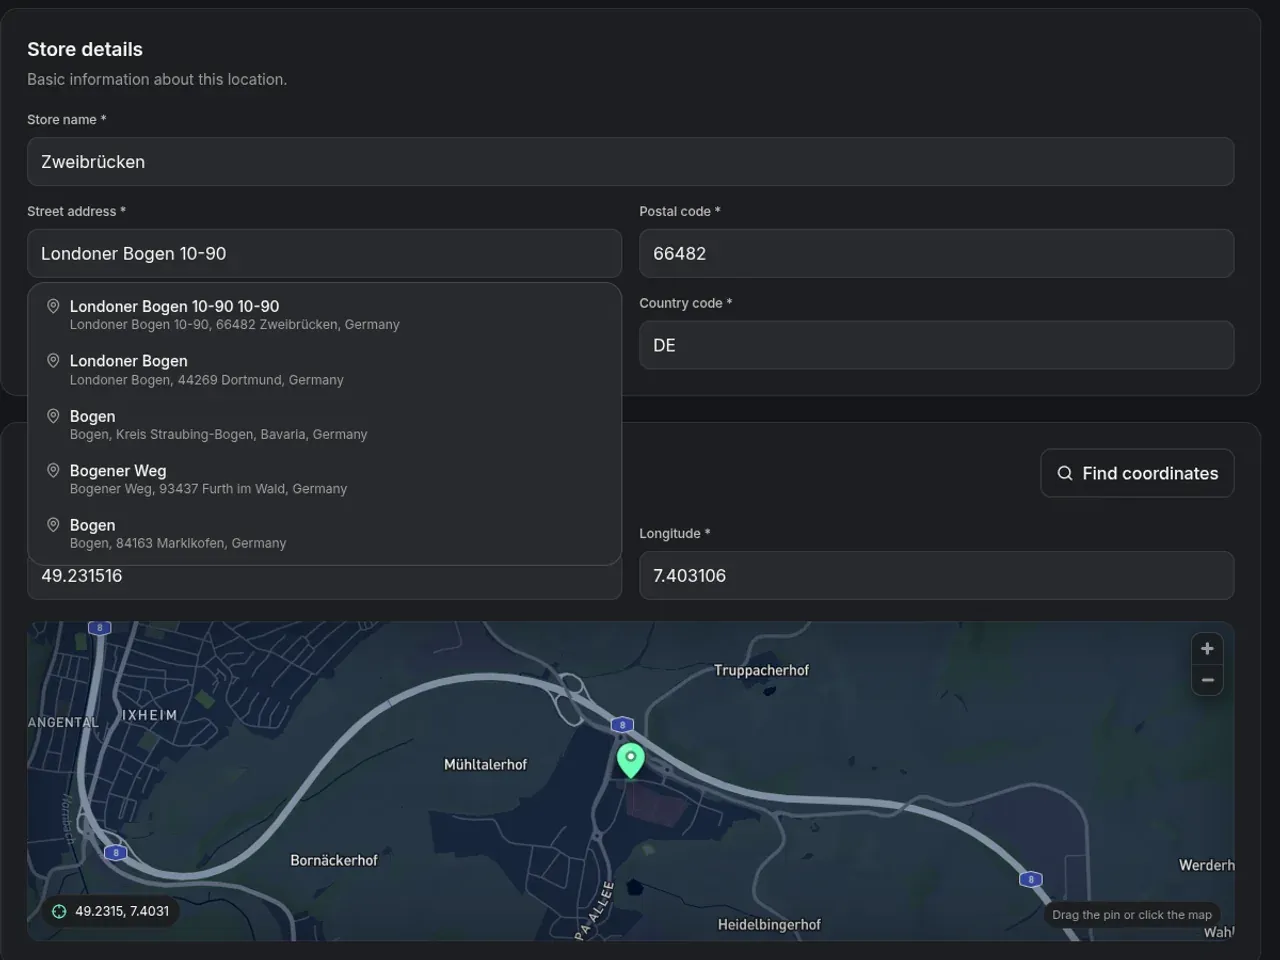This screenshot has height=960, width=1280.
Task: Click the magnifier icon in Find coordinates
Action: 1065,473
